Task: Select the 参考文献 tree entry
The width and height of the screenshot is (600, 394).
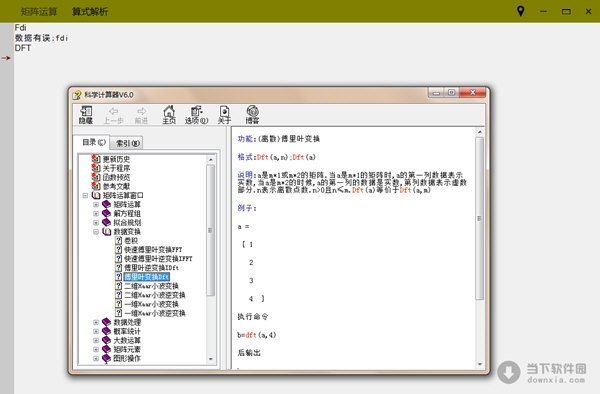Action: coord(116,186)
